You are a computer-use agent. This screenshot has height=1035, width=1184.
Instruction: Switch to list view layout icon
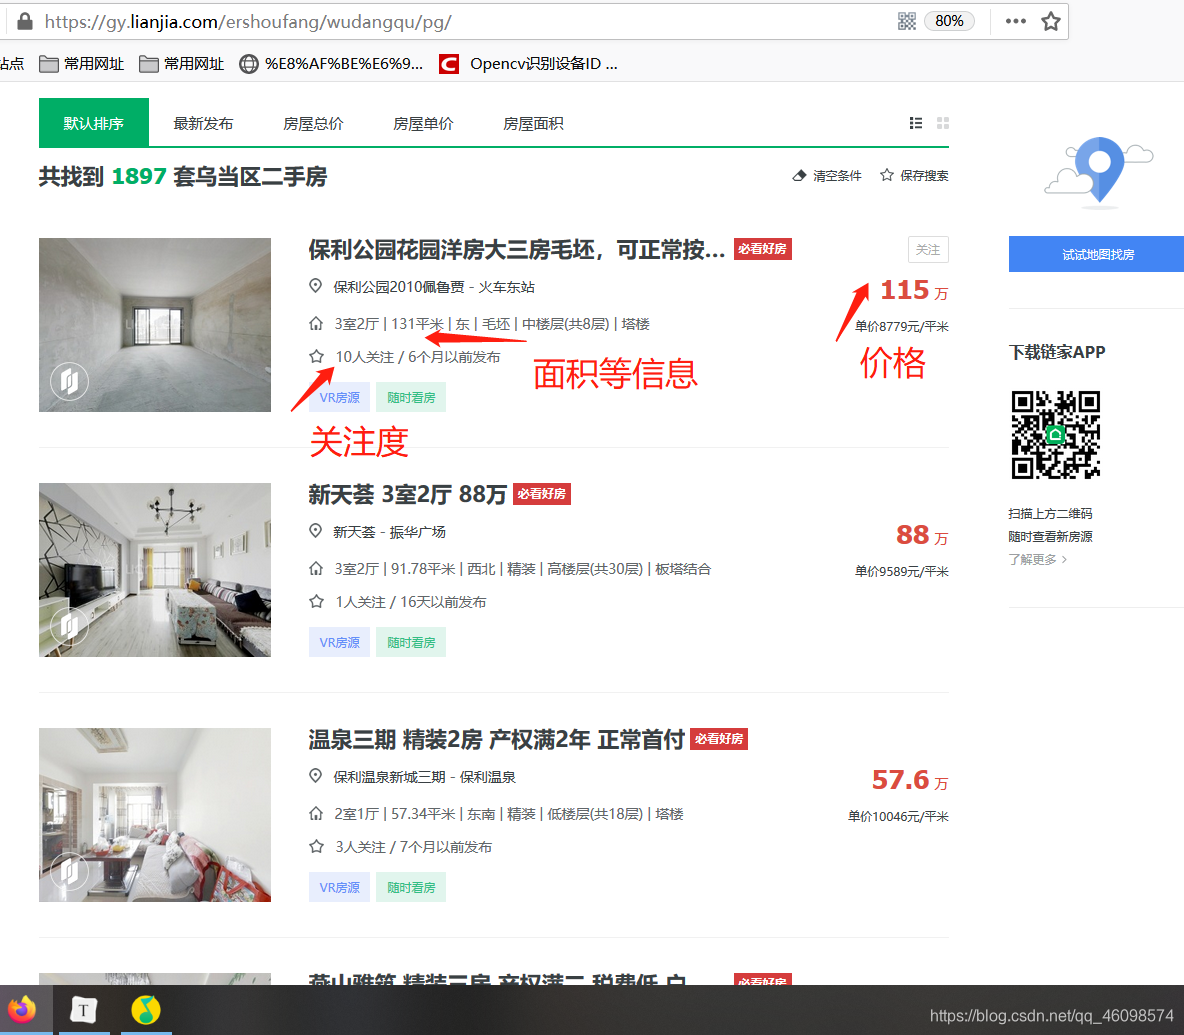click(x=916, y=123)
